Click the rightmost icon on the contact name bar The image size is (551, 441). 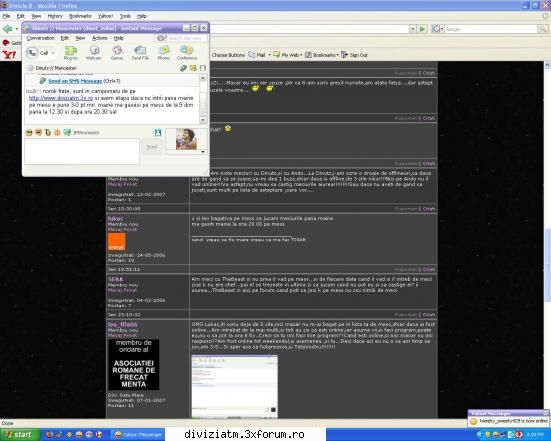(203, 68)
